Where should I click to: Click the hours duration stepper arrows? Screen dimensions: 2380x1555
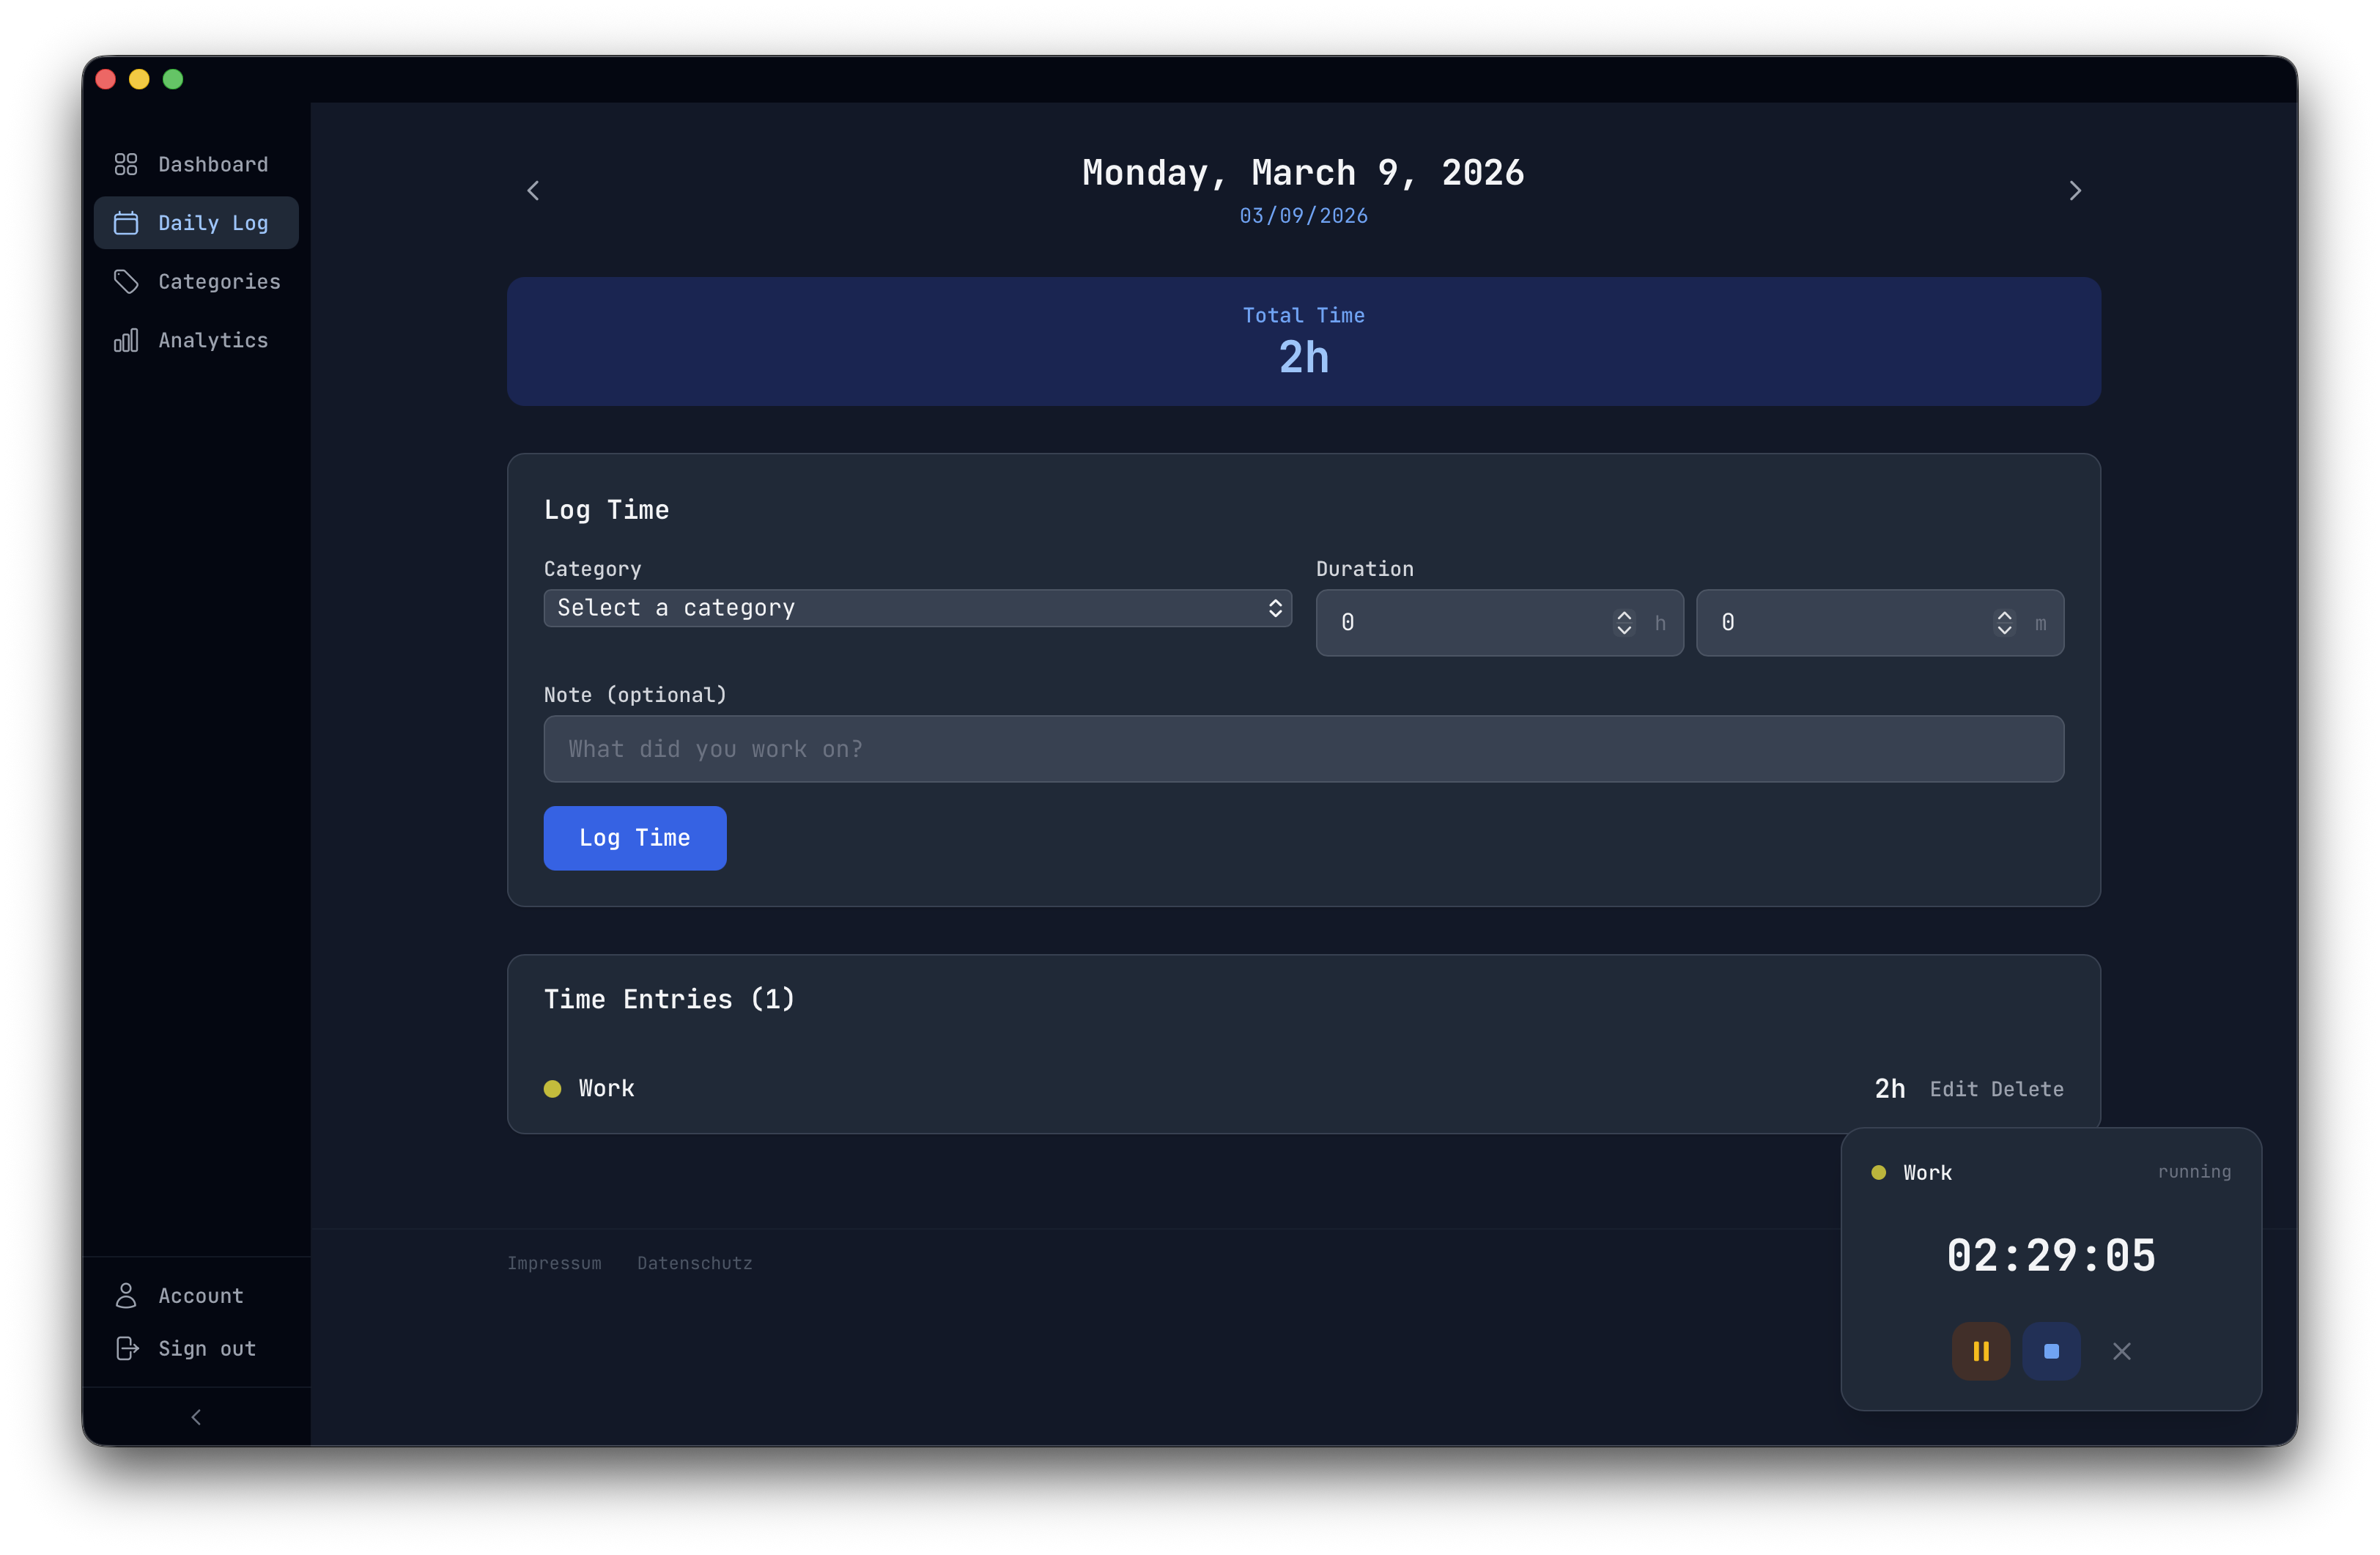tap(1624, 623)
